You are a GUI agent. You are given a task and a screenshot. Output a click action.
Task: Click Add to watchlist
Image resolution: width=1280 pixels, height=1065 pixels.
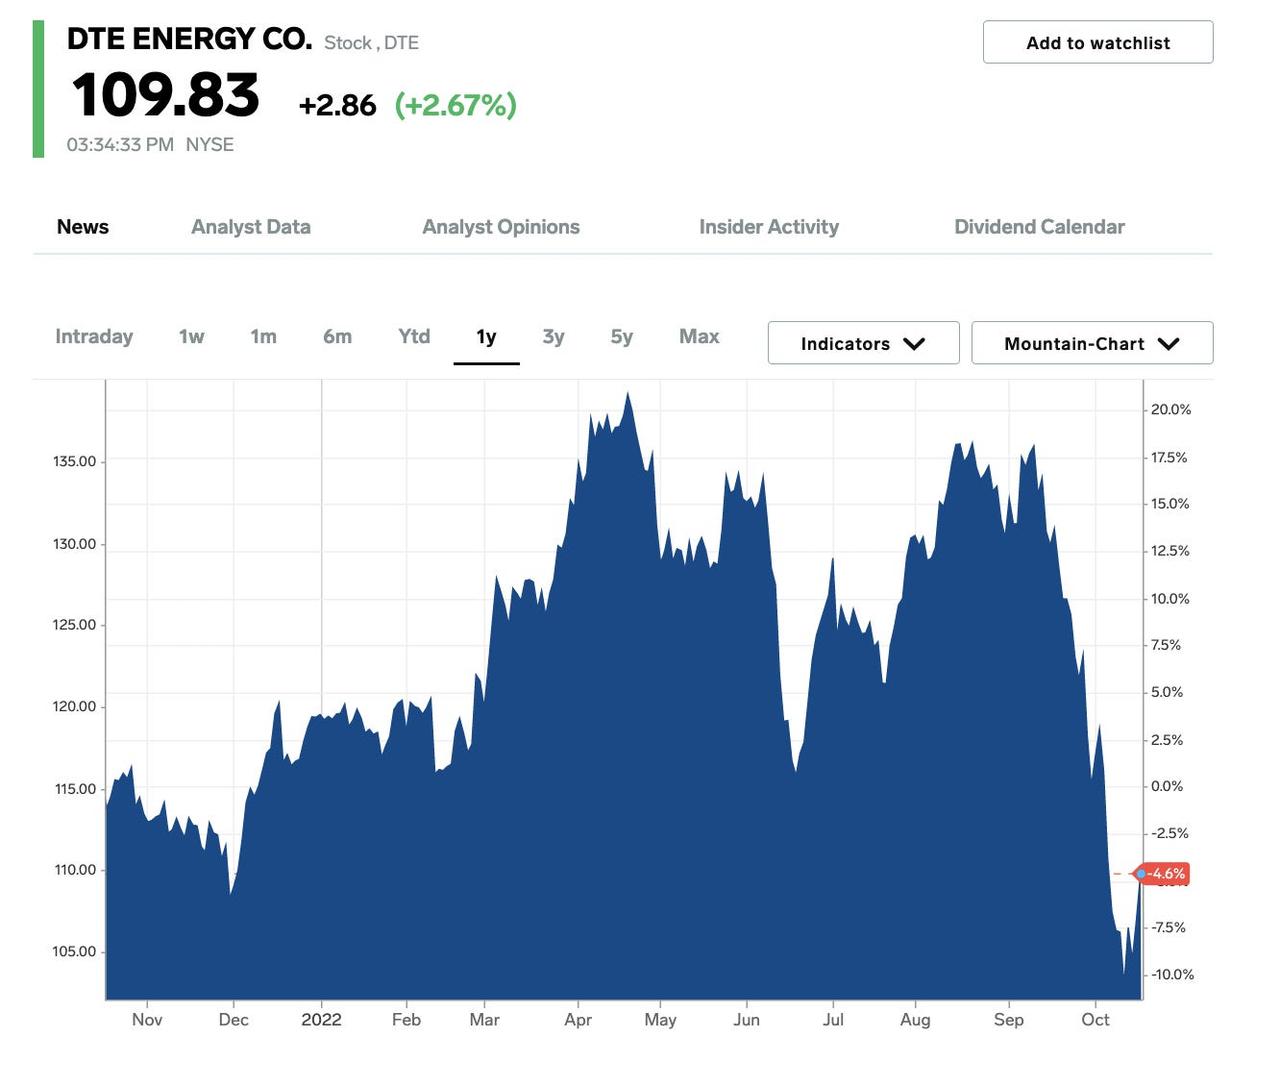click(x=1097, y=42)
